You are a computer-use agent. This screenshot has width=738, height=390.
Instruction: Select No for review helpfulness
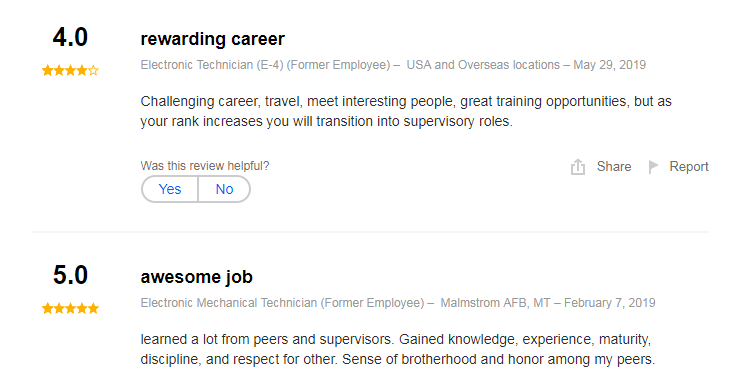225,189
